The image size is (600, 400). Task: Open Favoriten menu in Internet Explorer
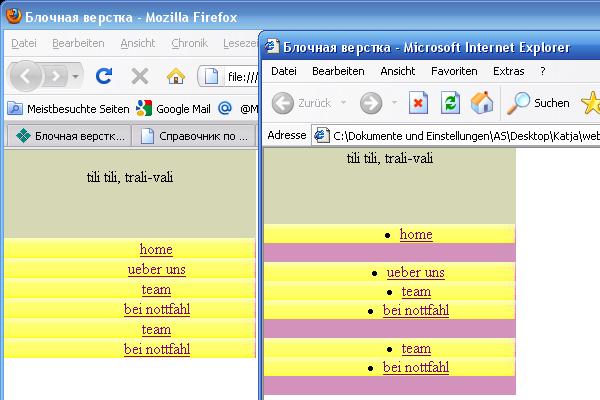pyautogui.click(x=453, y=71)
